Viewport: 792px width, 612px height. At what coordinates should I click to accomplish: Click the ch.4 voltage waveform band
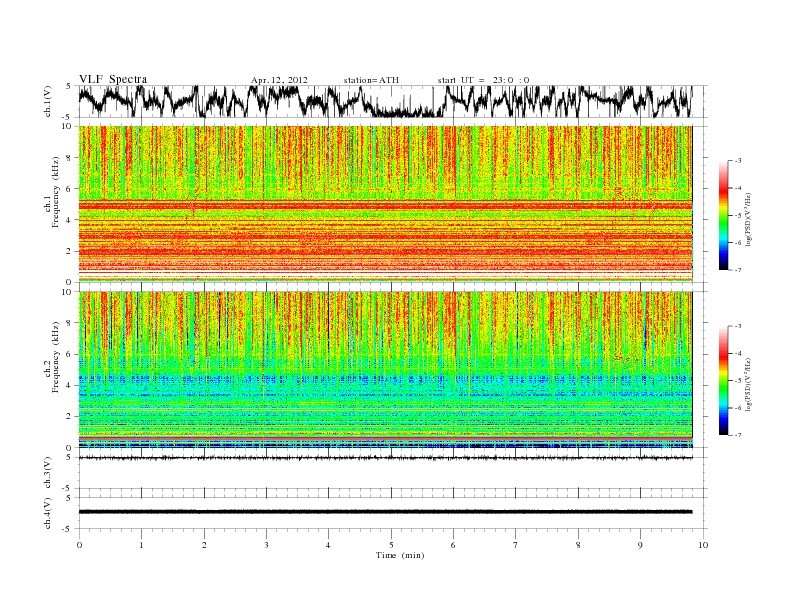(385, 512)
